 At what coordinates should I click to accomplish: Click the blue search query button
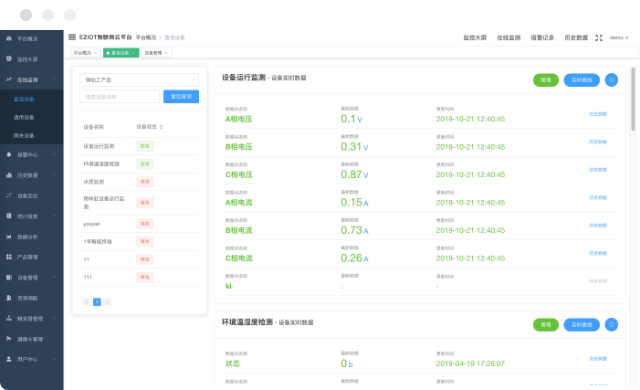(181, 97)
